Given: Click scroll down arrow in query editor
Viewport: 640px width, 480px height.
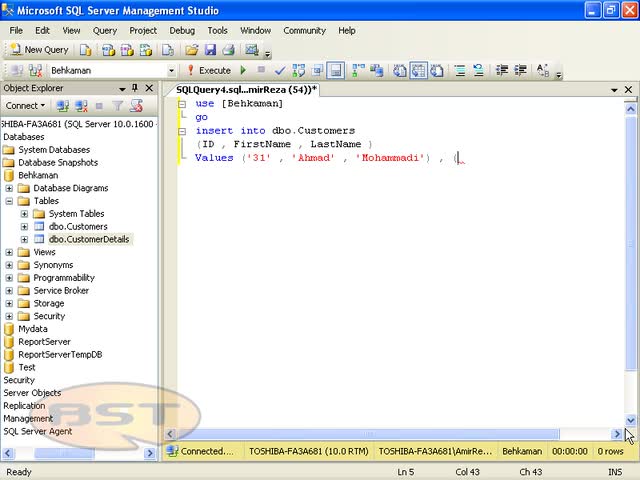Looking at the screenshot, I should point(631,420).
